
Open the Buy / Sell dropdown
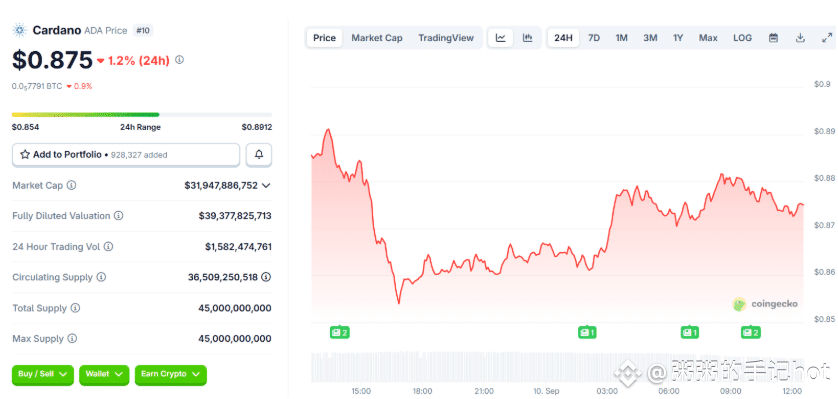[x=43, y=374]
